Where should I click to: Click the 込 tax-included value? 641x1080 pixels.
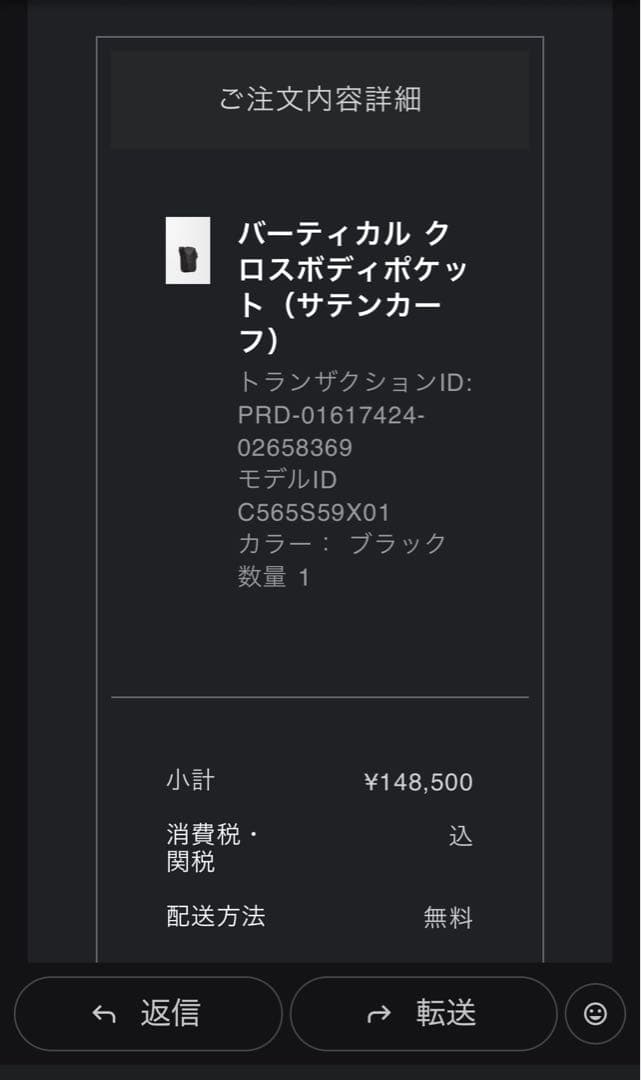point(460,836)
